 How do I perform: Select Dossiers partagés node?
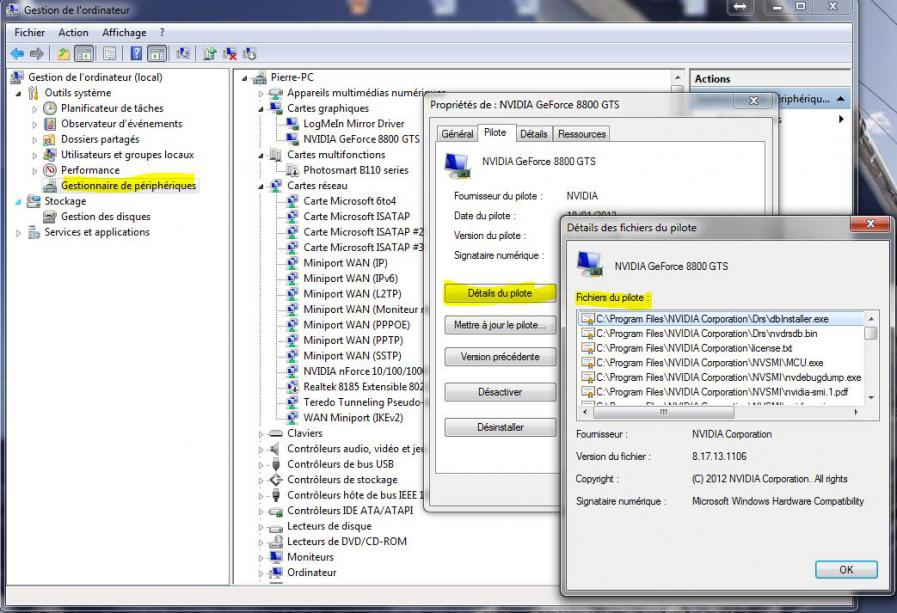coord(100,139)
